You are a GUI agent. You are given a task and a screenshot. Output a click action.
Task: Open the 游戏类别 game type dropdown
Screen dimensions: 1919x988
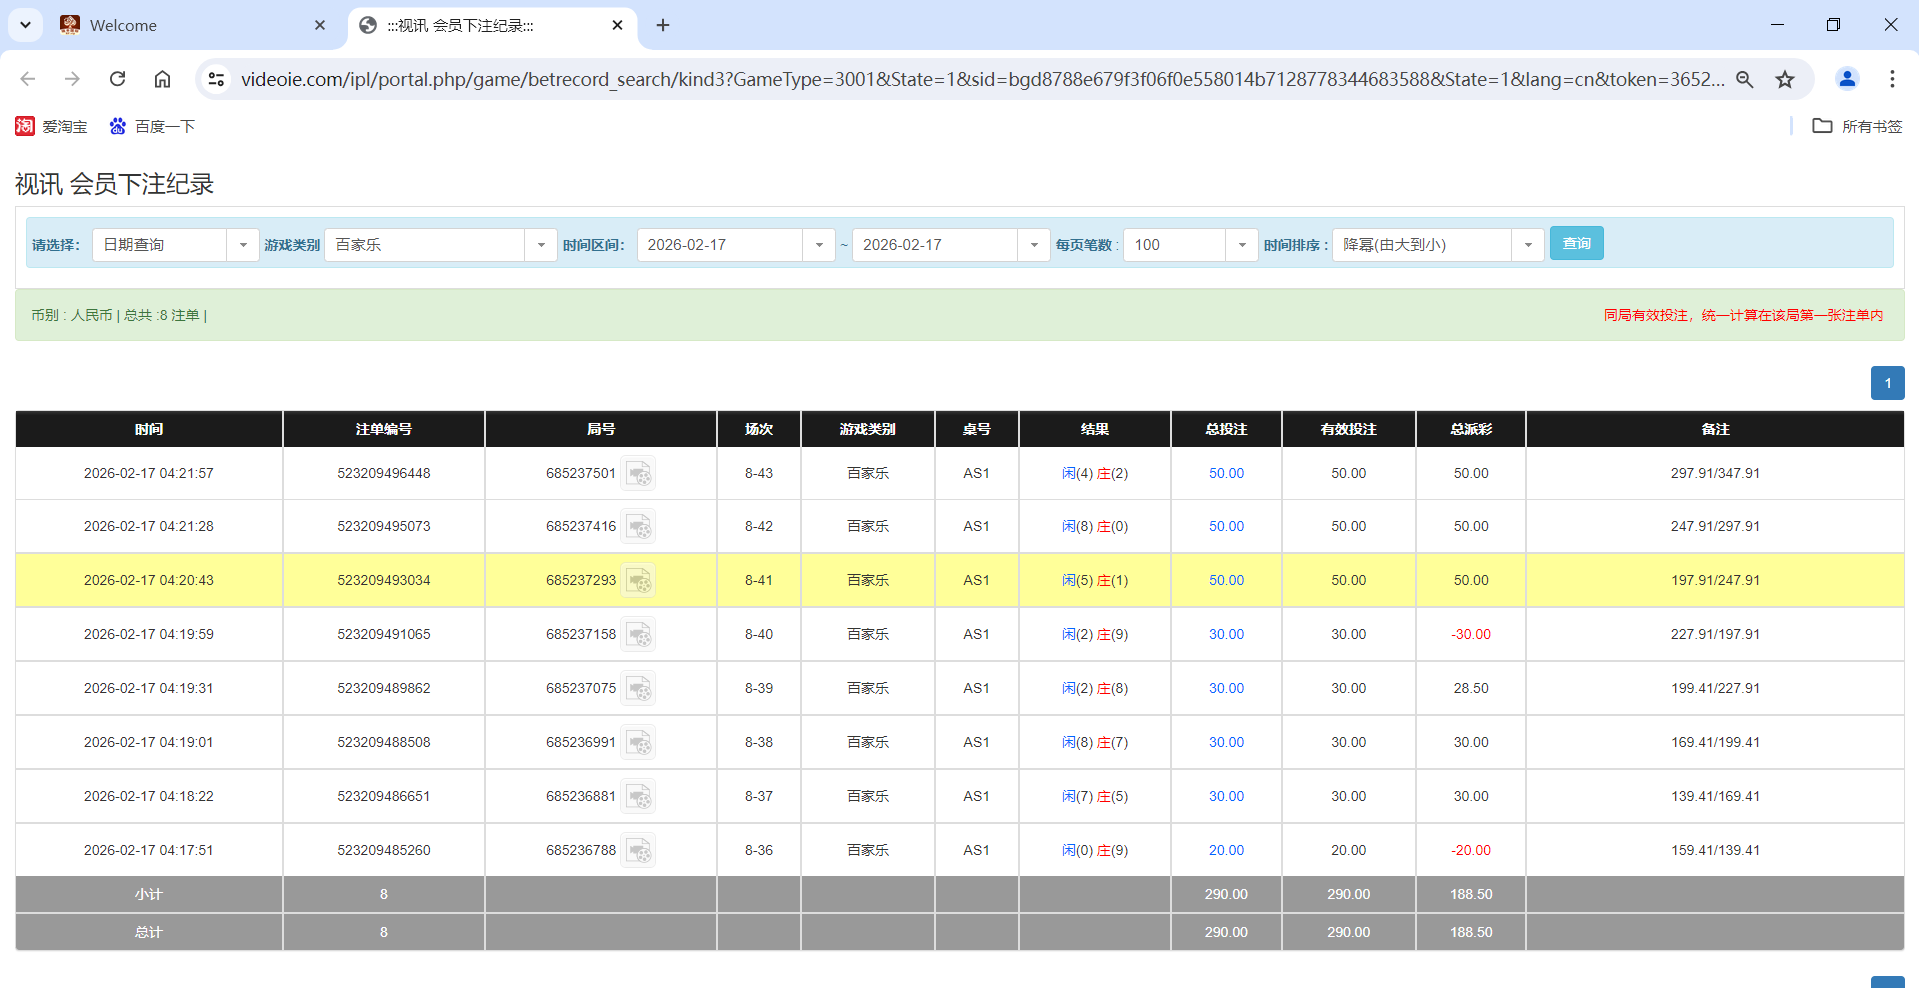pos(541,244)
